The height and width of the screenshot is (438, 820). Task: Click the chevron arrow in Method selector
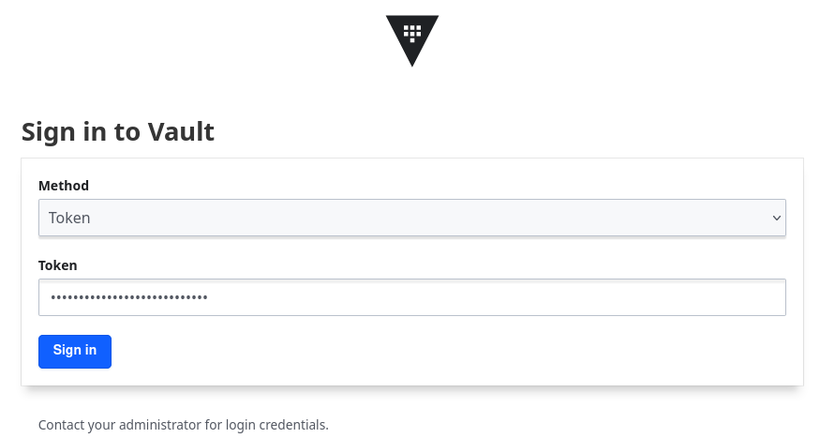(776, 218)
